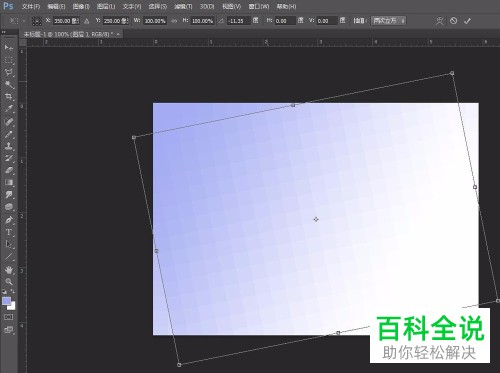Select the Brush tool
The height and width of the screenshot is (373, 500).
coord(9,134)
